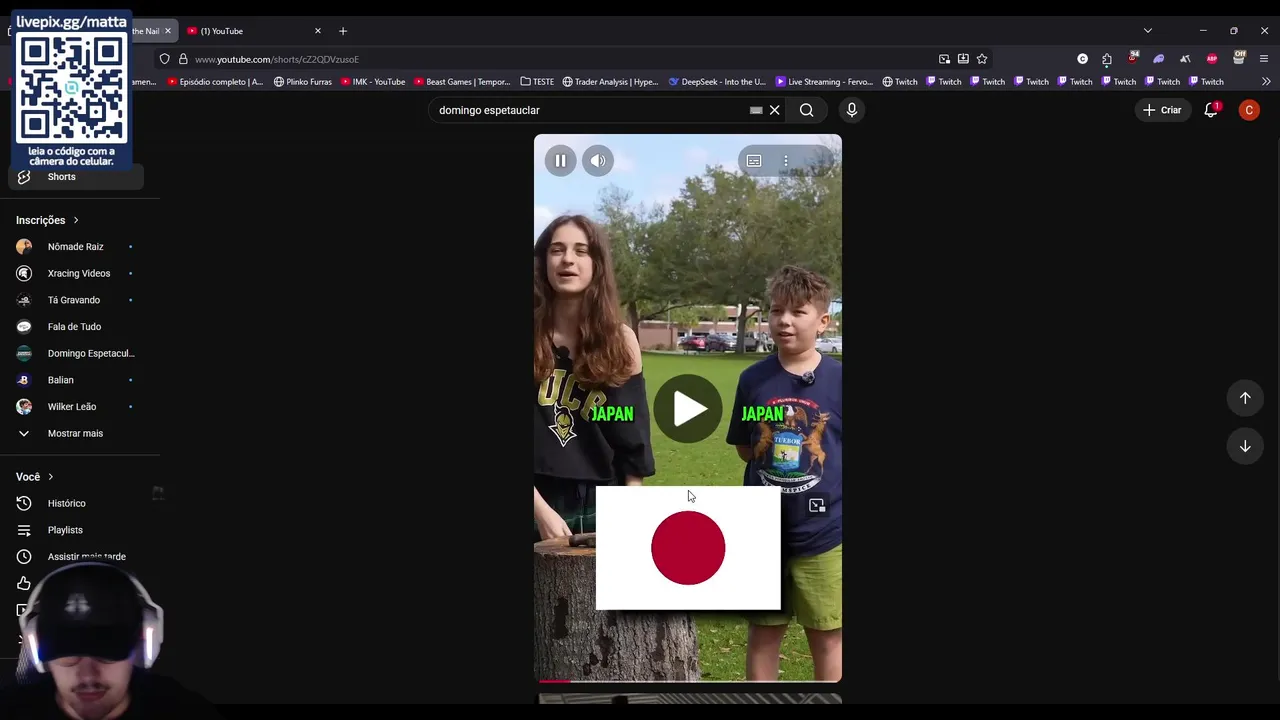Toggle picture-in-picture icon in address bar
This screenshot has height=720, width=1280.
point(944,59)
